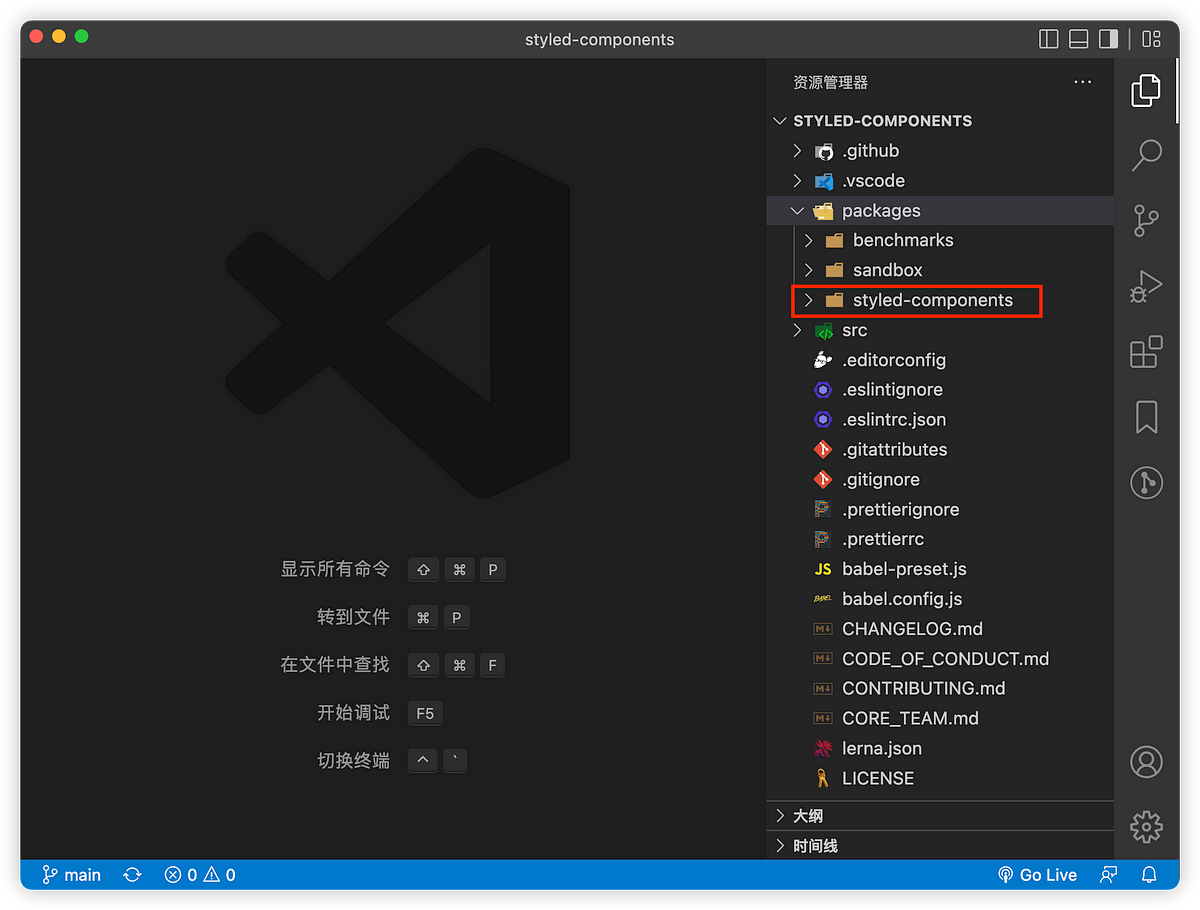Open the errors and warnings status item
This screenshot has width=1200, height=910.
(200, 875)
